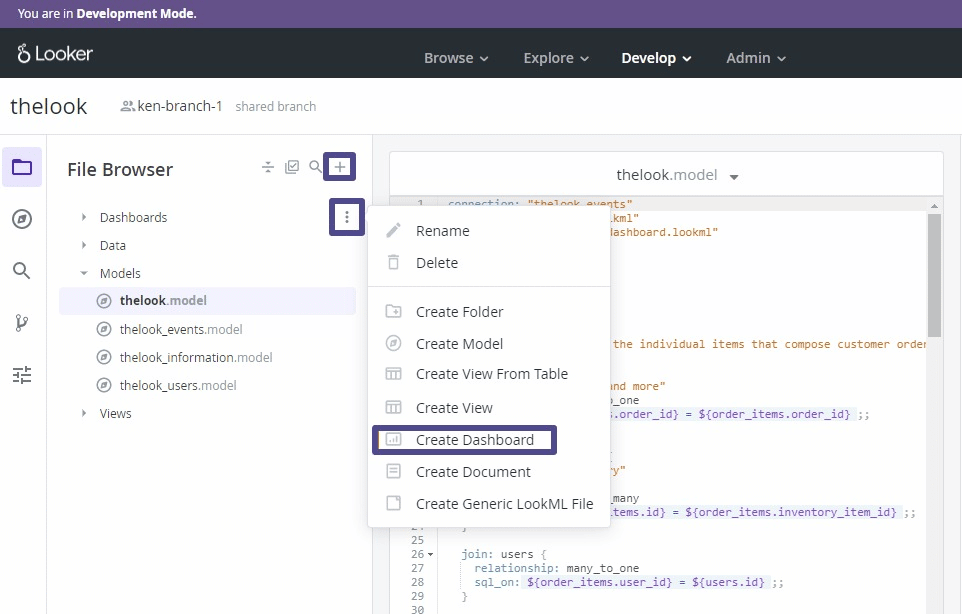
Task: Click the 'shared branch' label
Action: click(x=275, y=107)
